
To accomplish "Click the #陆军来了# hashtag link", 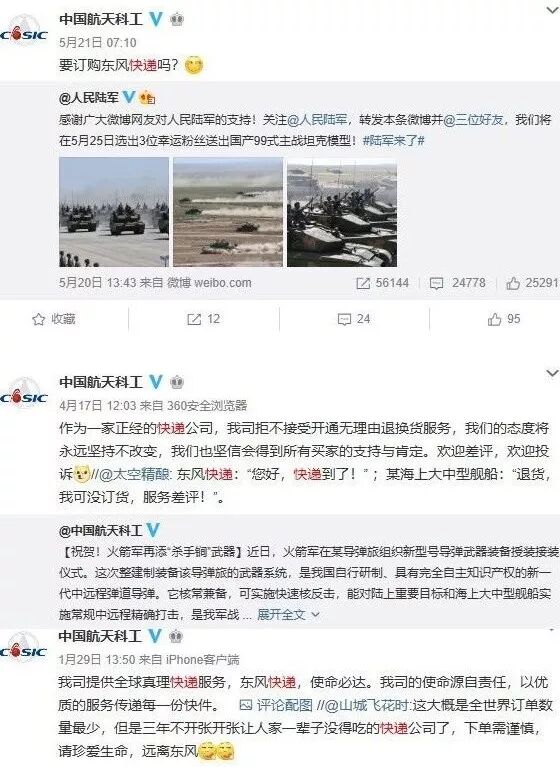I will 393,141.
